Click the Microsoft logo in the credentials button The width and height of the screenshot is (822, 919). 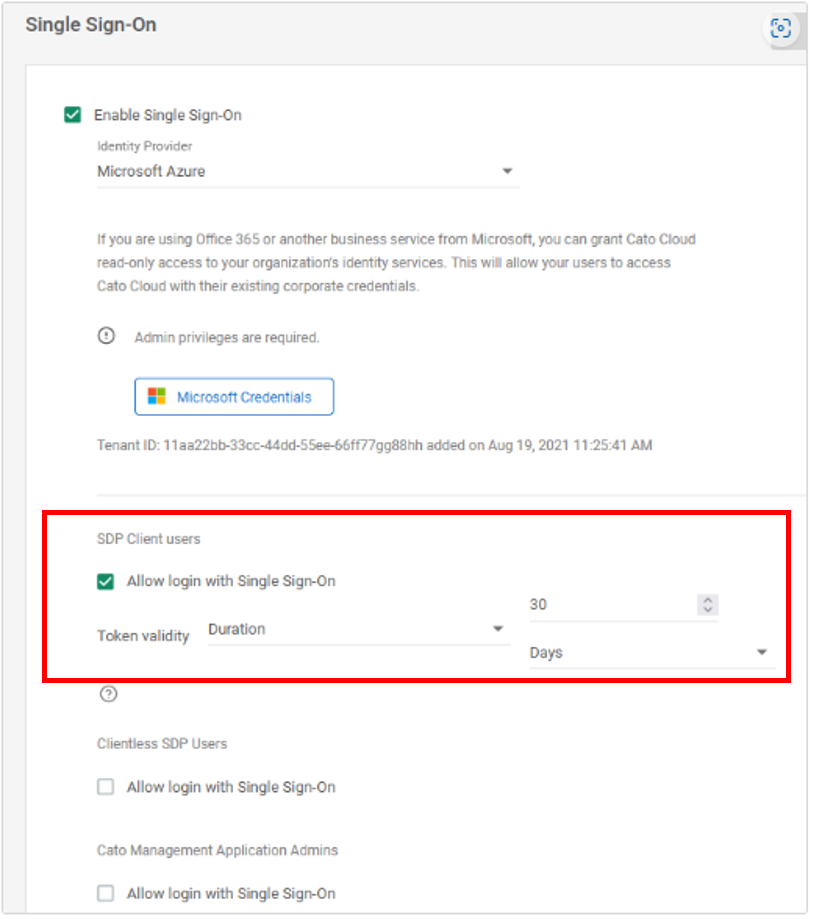157,396
